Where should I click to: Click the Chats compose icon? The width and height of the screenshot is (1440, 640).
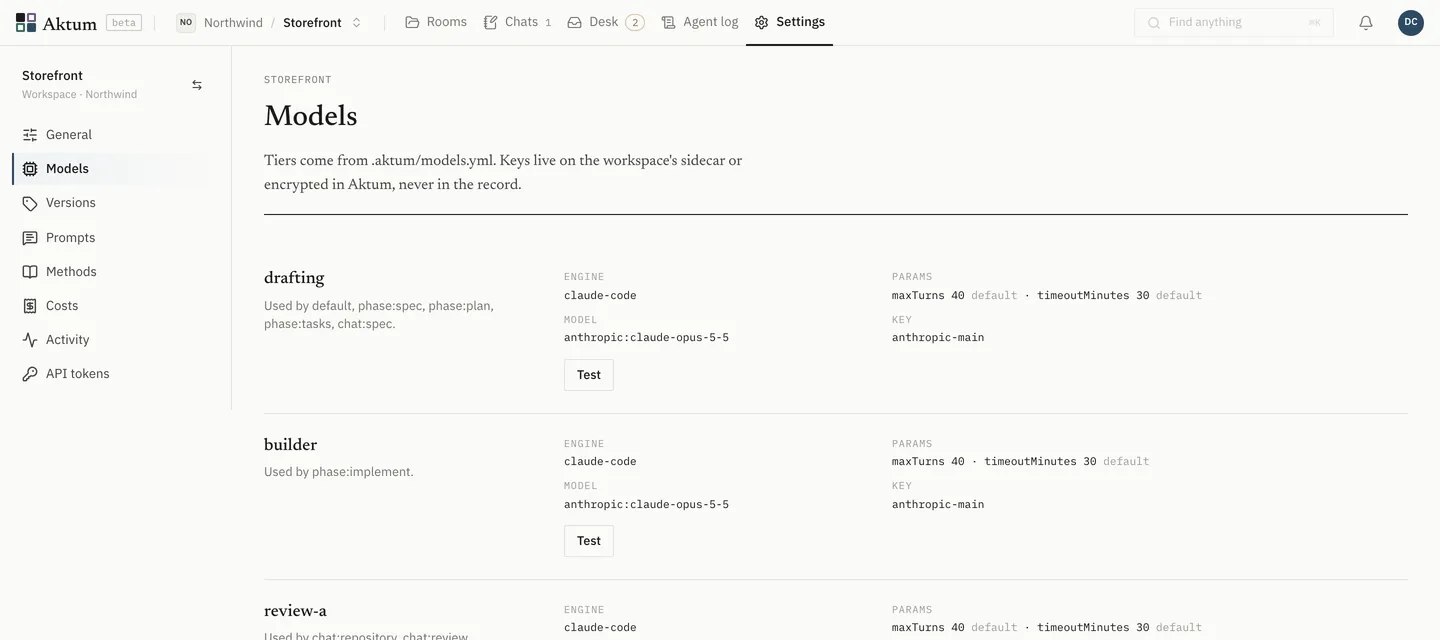pos(490,22)
